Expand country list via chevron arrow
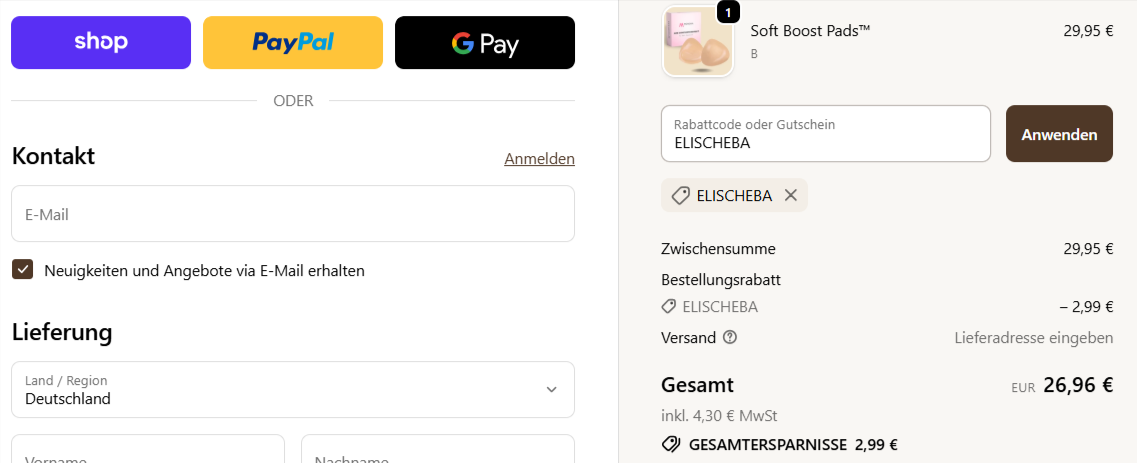 click(x=551, y=389)
